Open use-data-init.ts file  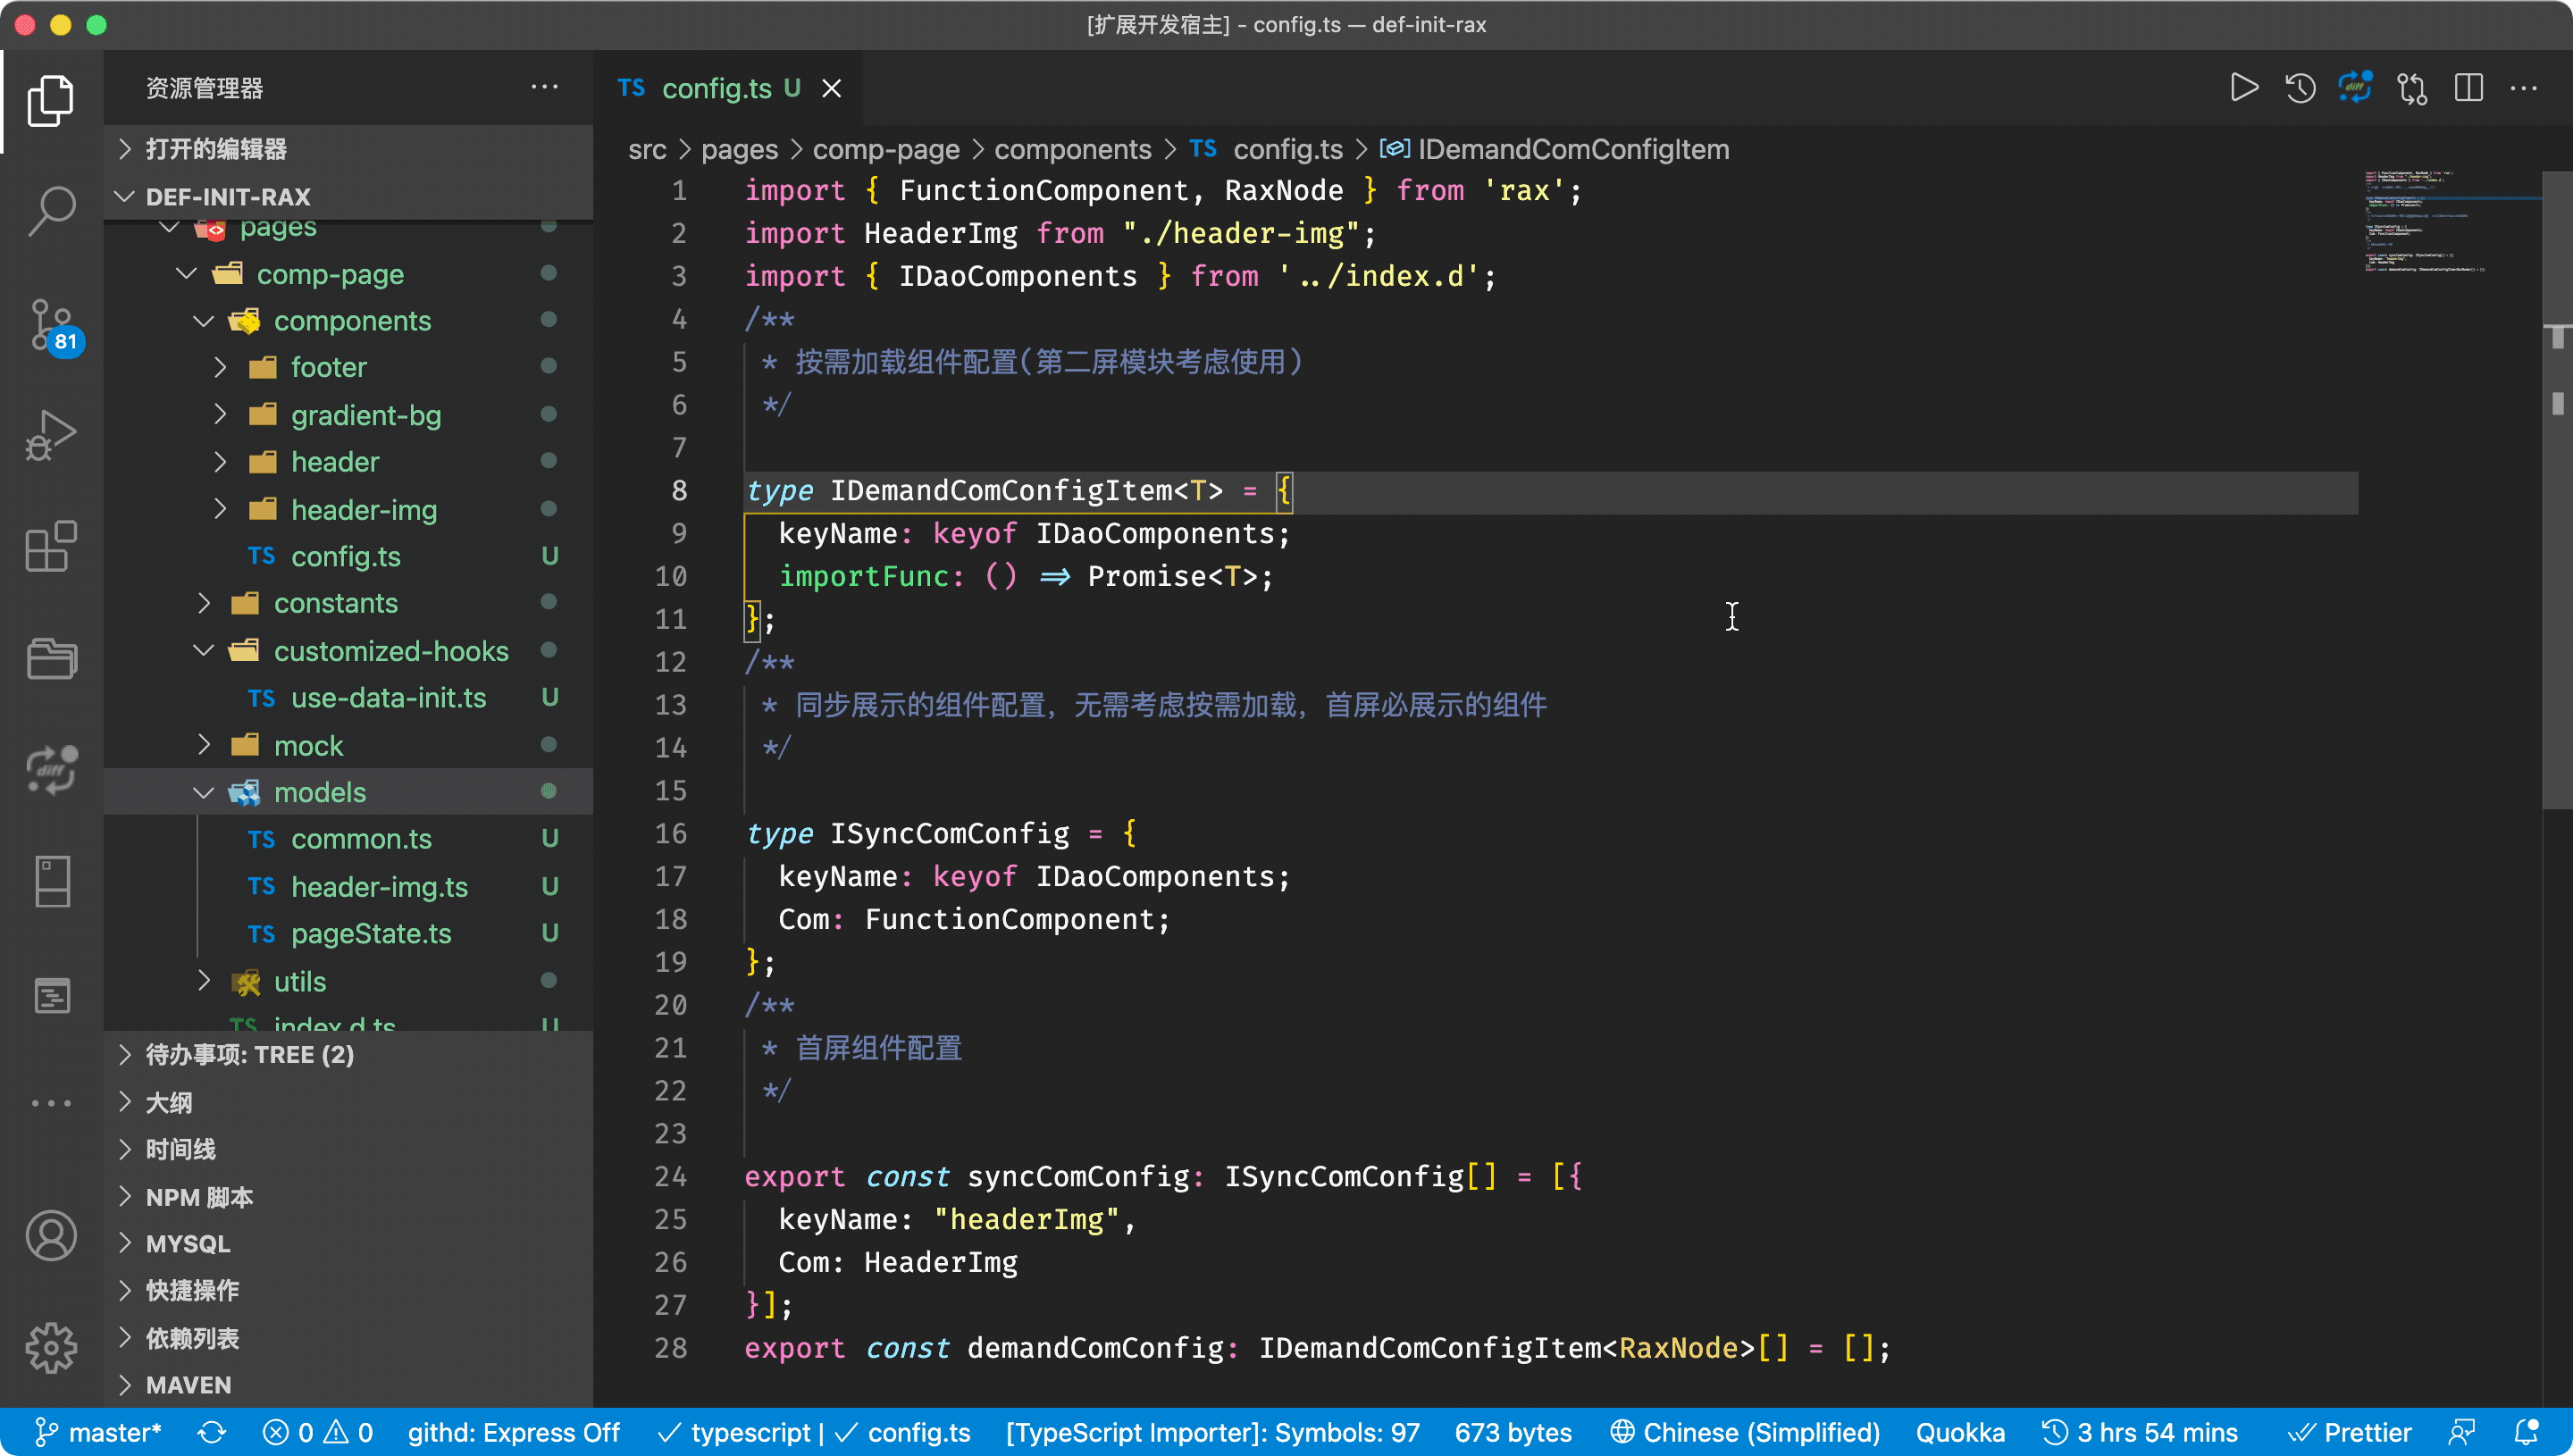[348, 697]
